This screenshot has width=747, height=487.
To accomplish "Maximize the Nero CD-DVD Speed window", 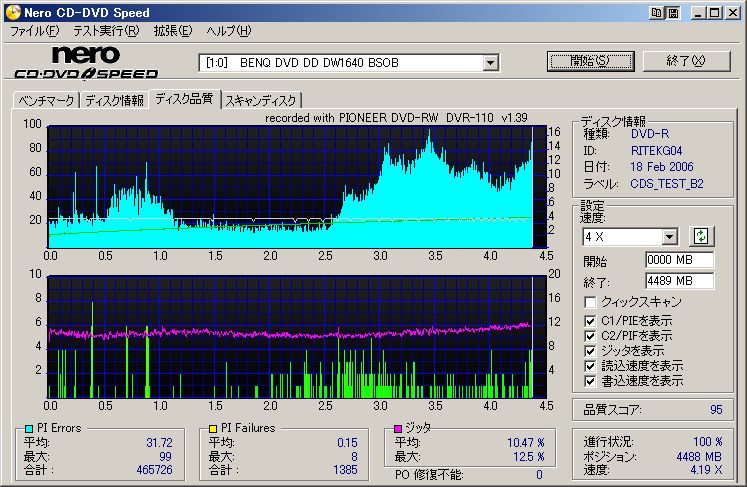I will (715, 13).
